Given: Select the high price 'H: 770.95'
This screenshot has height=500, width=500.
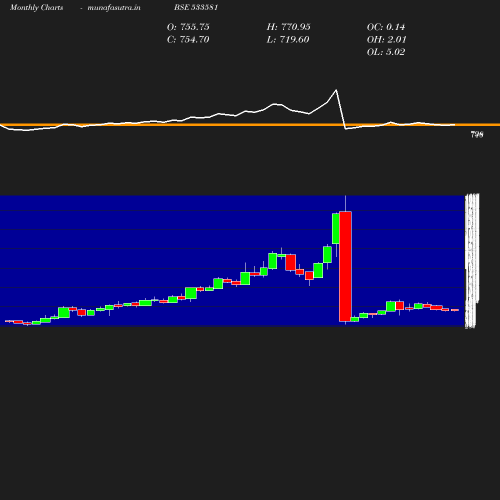Looking at the screenshot, I should [288, 27].
